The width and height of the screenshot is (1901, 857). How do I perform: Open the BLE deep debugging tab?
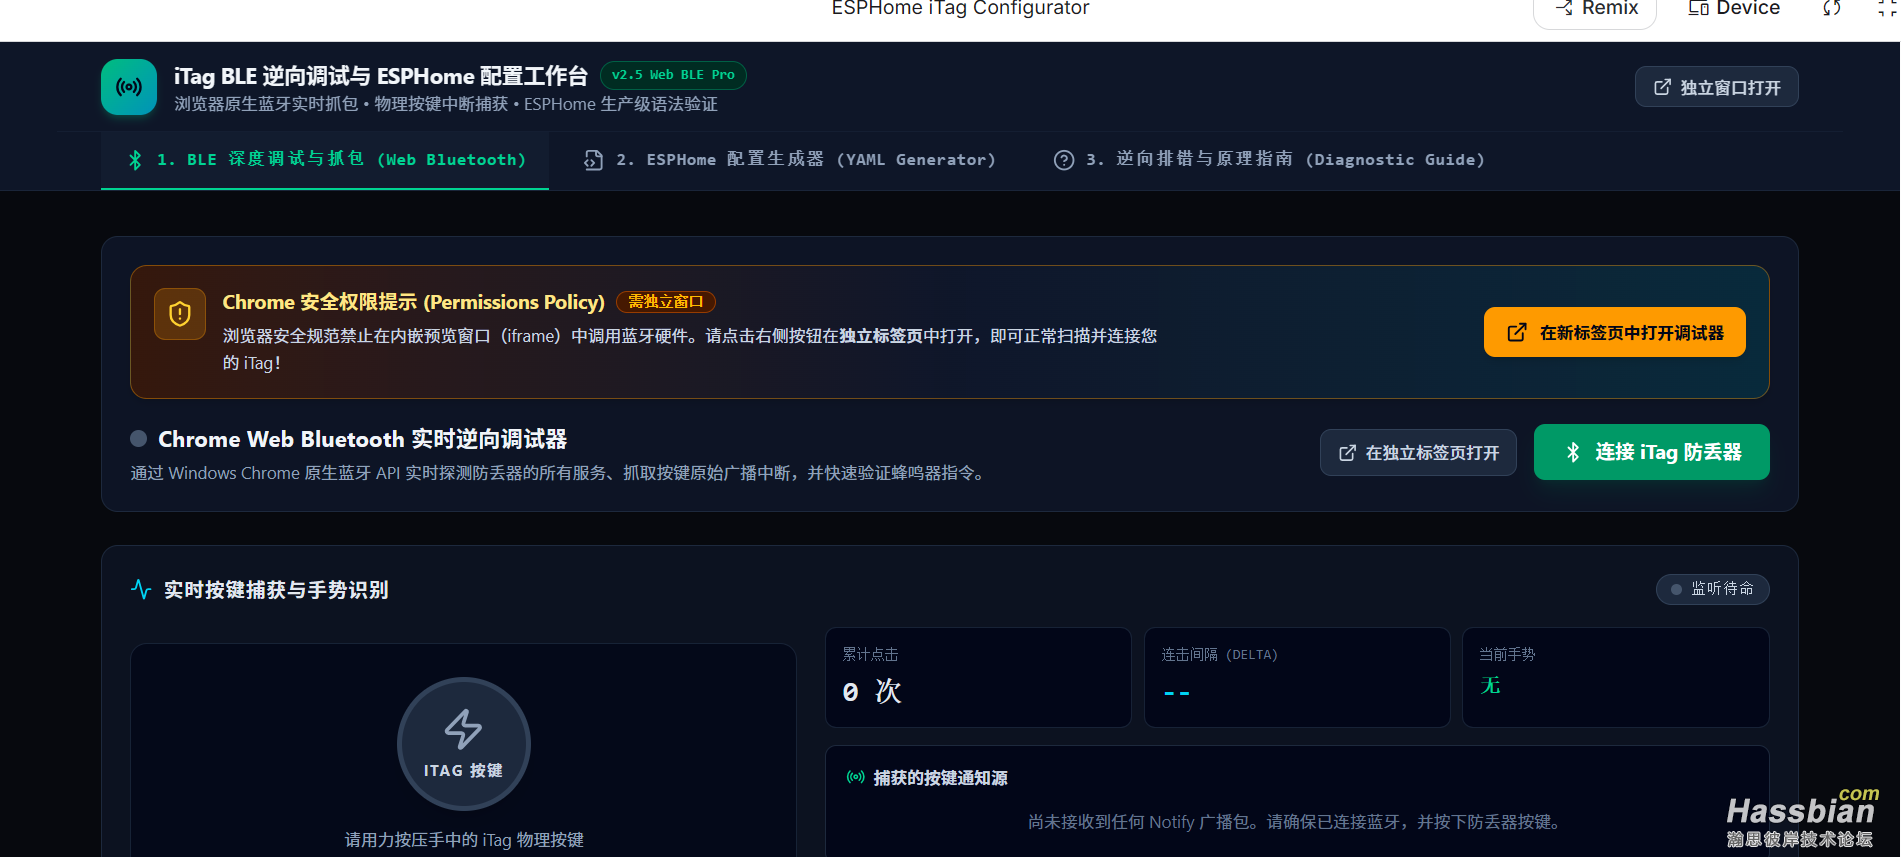325,160
